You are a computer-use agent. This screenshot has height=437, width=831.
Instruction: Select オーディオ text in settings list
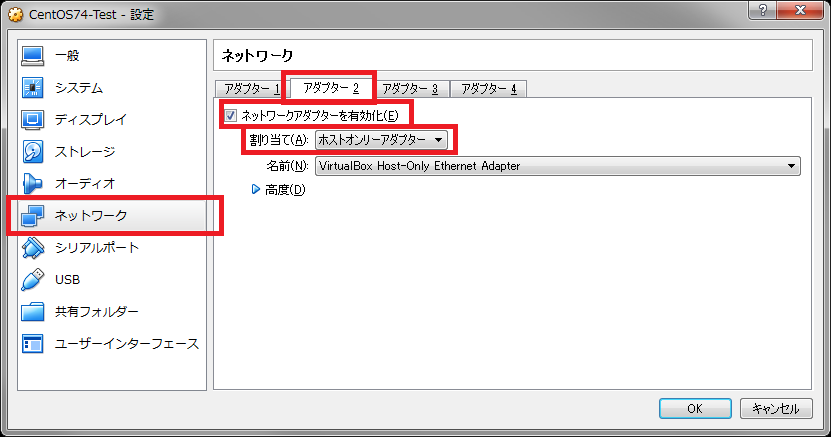pyautogui.click(x=85, y=184)
